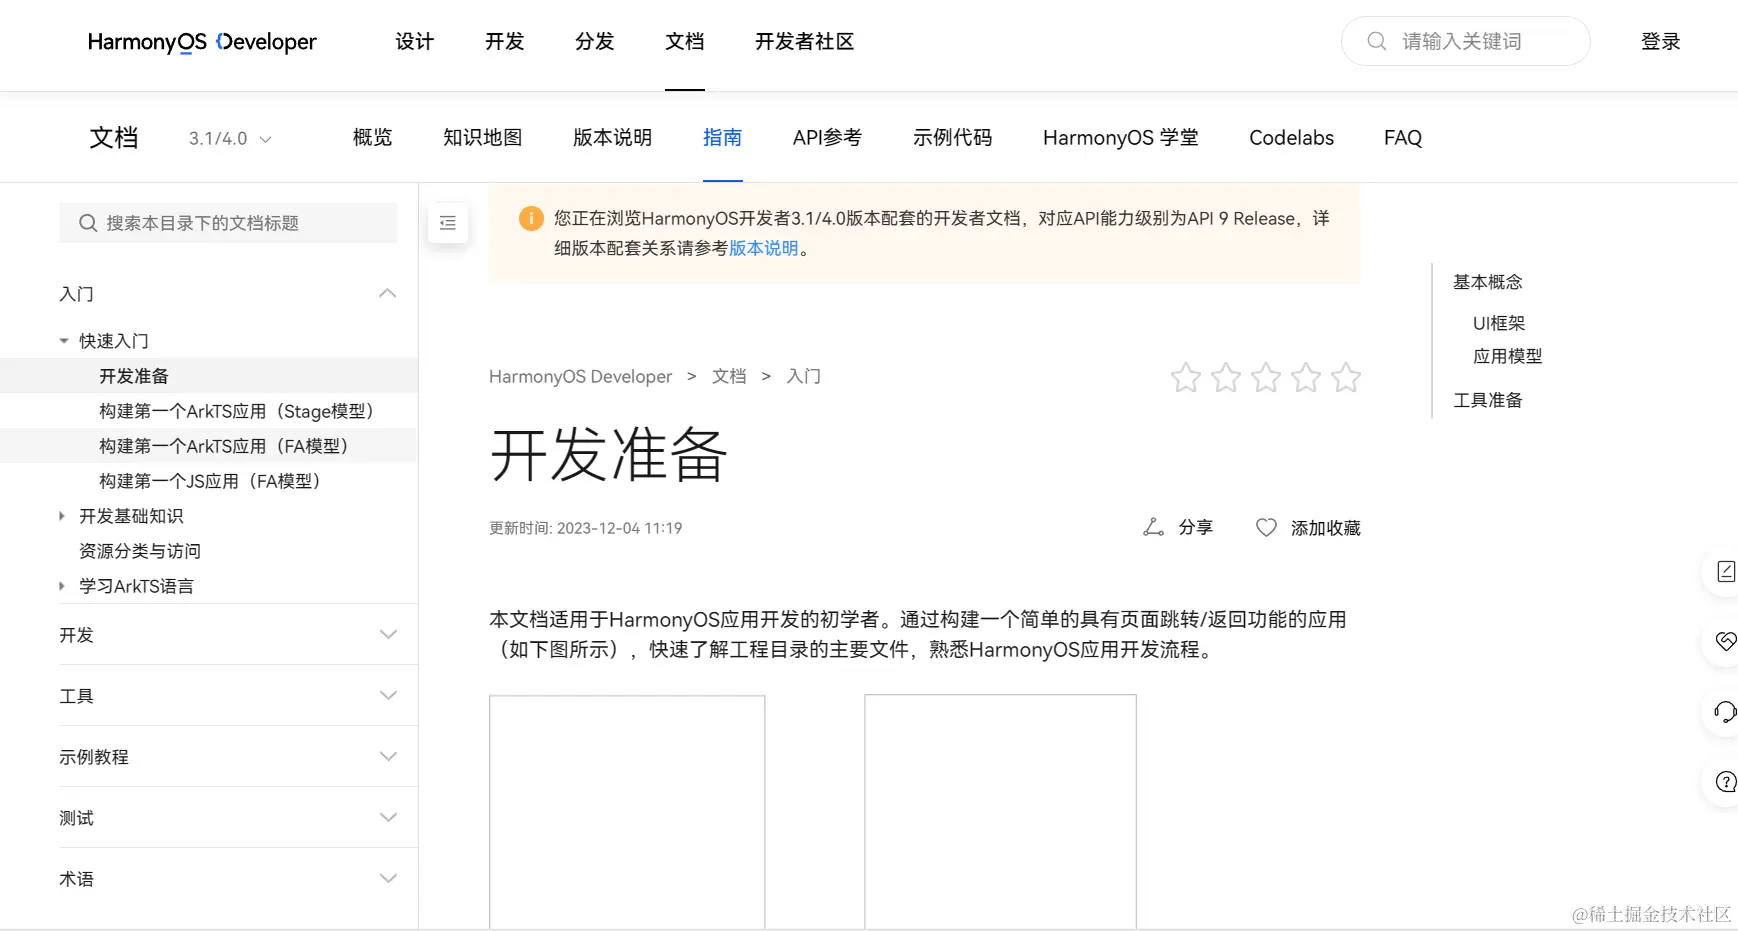Open the 设计 top menu
The height and width of the screenshot is (931, 1738).
point(415,41)
